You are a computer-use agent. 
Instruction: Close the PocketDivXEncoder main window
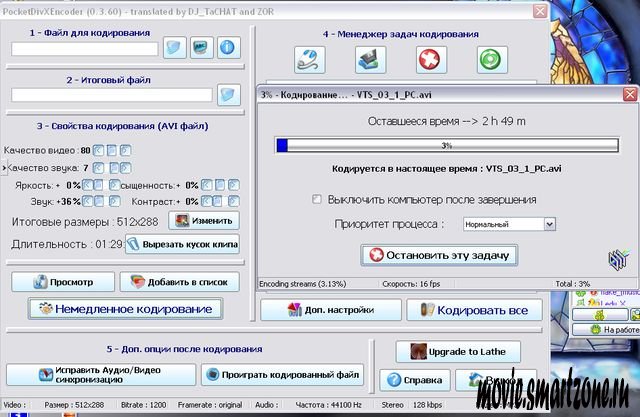(x=540, y=11)
